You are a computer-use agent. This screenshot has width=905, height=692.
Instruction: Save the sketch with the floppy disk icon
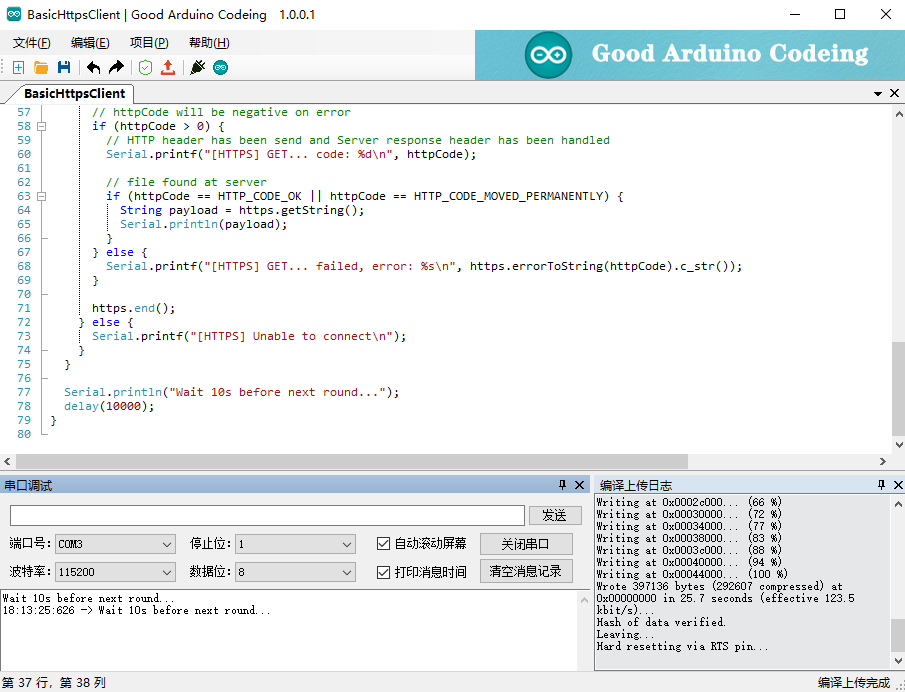(x=65, y=67)
